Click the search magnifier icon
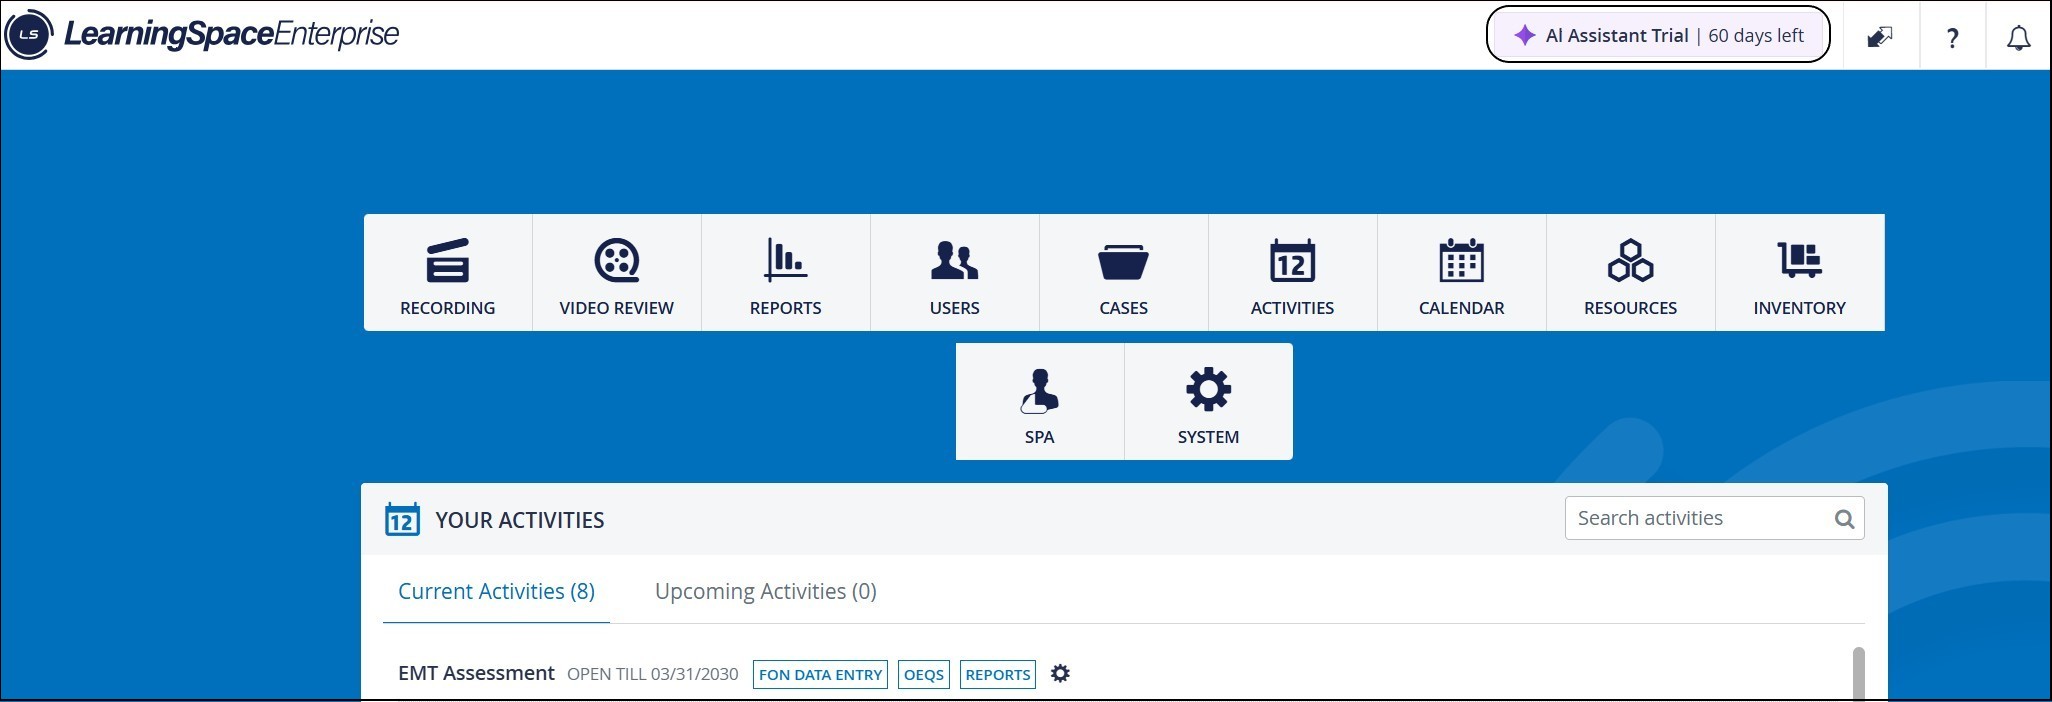Screen dimensions: 2052x702 point(1844,519)
